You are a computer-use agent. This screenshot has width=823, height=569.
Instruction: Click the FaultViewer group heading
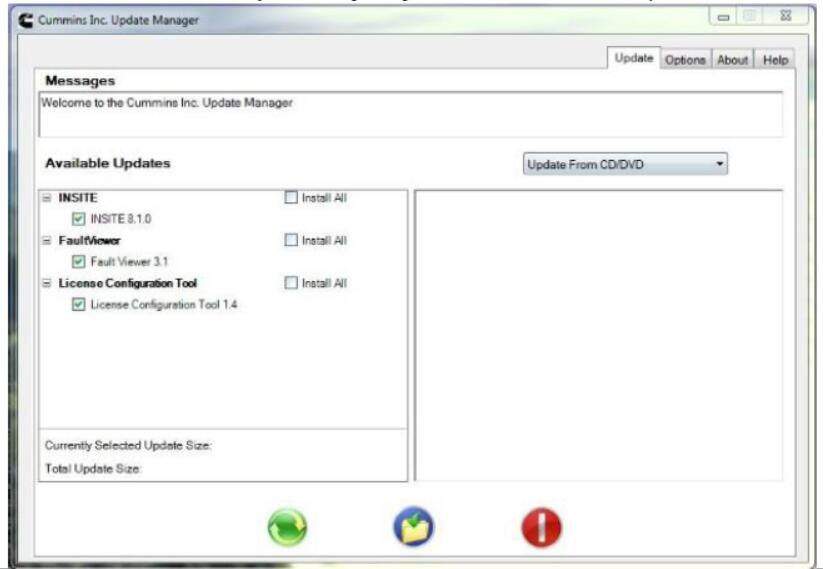coord(89,240)
